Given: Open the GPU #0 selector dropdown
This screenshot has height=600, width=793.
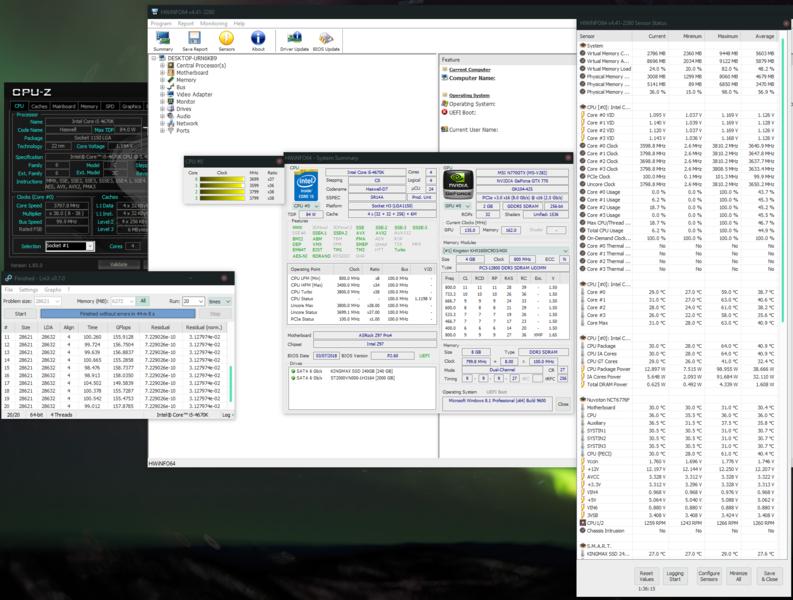Looking at the screenshot, I should (x=457, y=206).
